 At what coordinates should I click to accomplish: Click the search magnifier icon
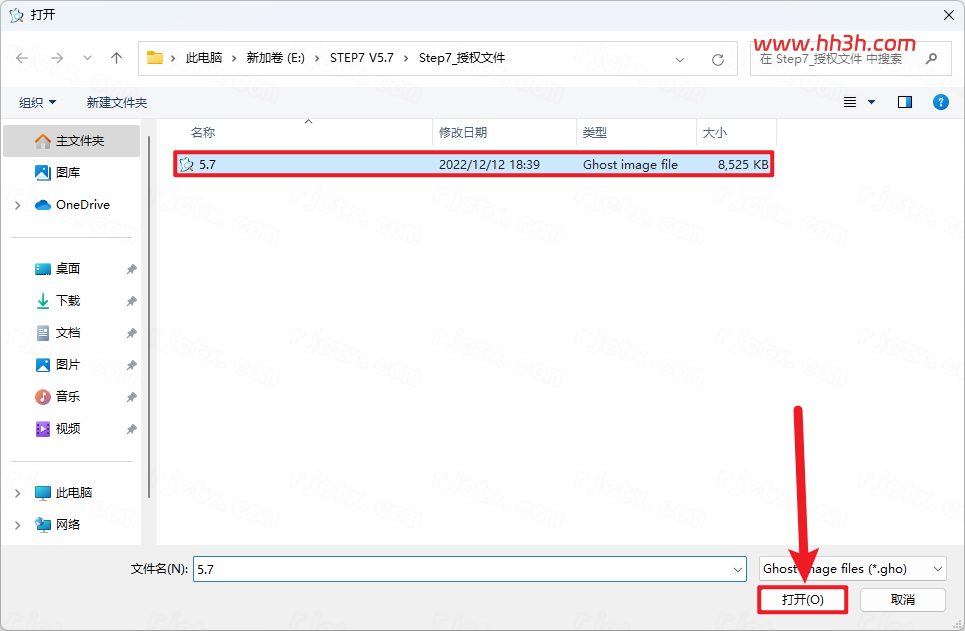tap(932, 58)
